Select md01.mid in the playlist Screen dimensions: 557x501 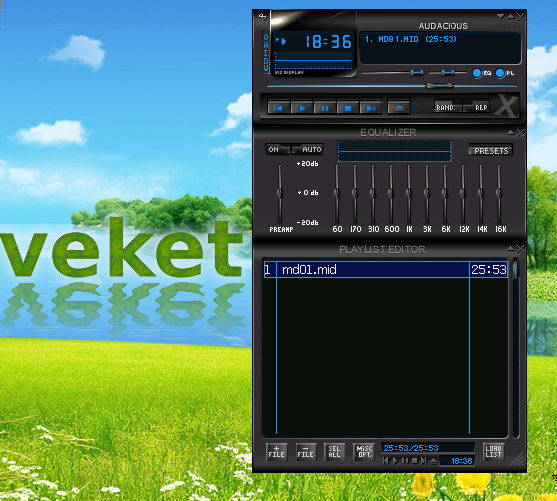coord(386,270)
